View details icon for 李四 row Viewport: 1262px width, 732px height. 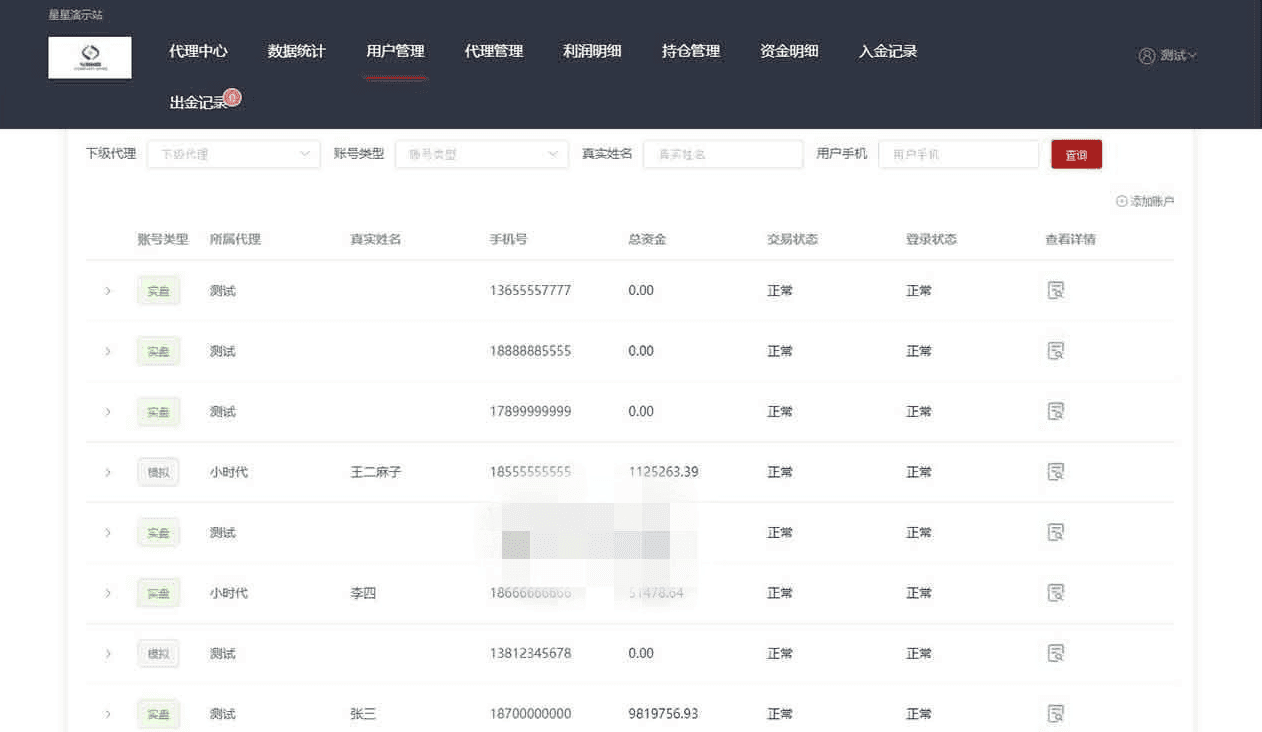1055,593
